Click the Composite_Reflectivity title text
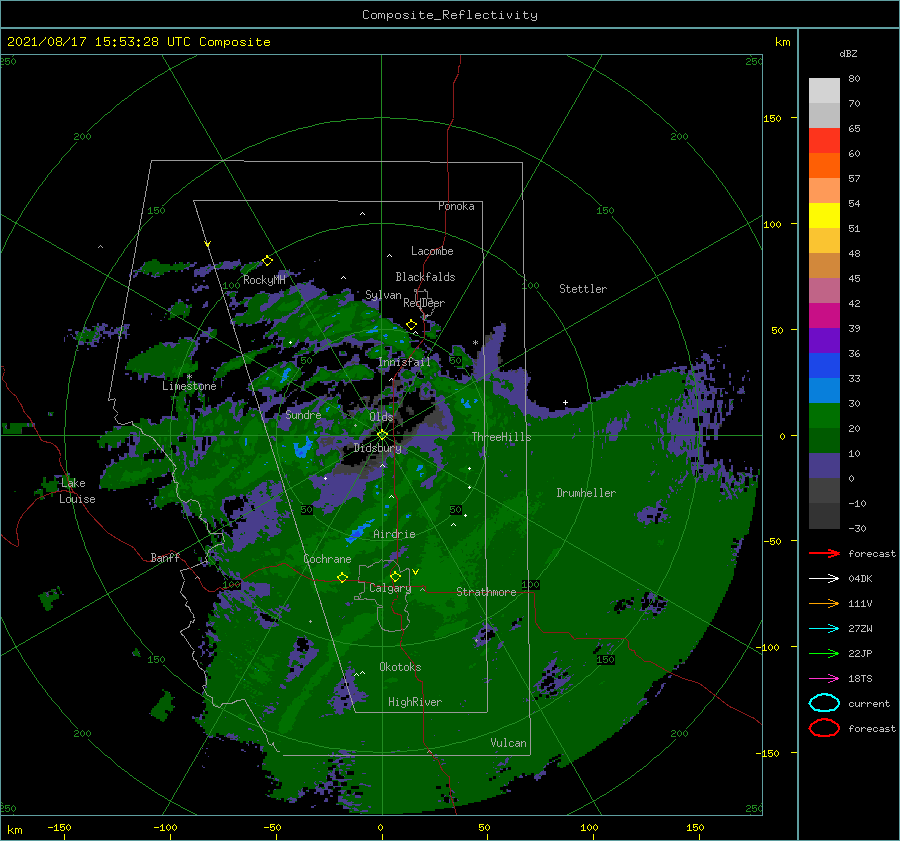 [450, 15]
